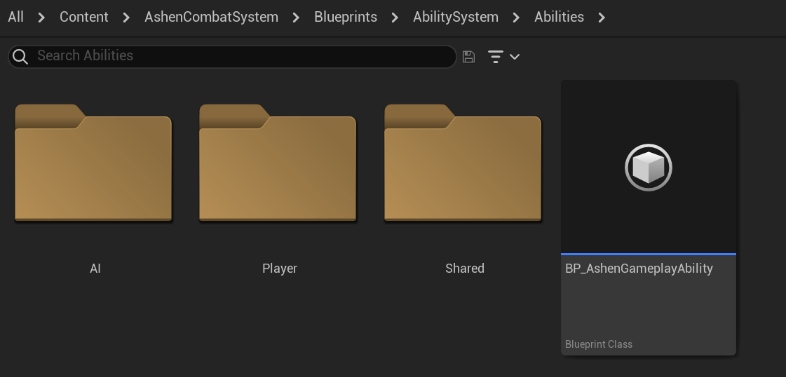
Task: Expand the chevron after AbilitySystem
Action: point(516,18)
